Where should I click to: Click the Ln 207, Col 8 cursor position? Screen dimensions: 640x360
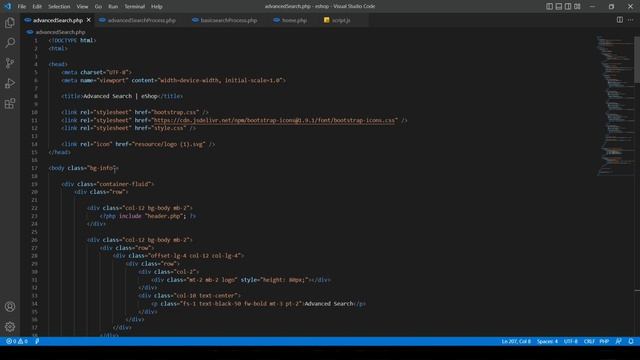pyautogui.click(x=516, y=341)
